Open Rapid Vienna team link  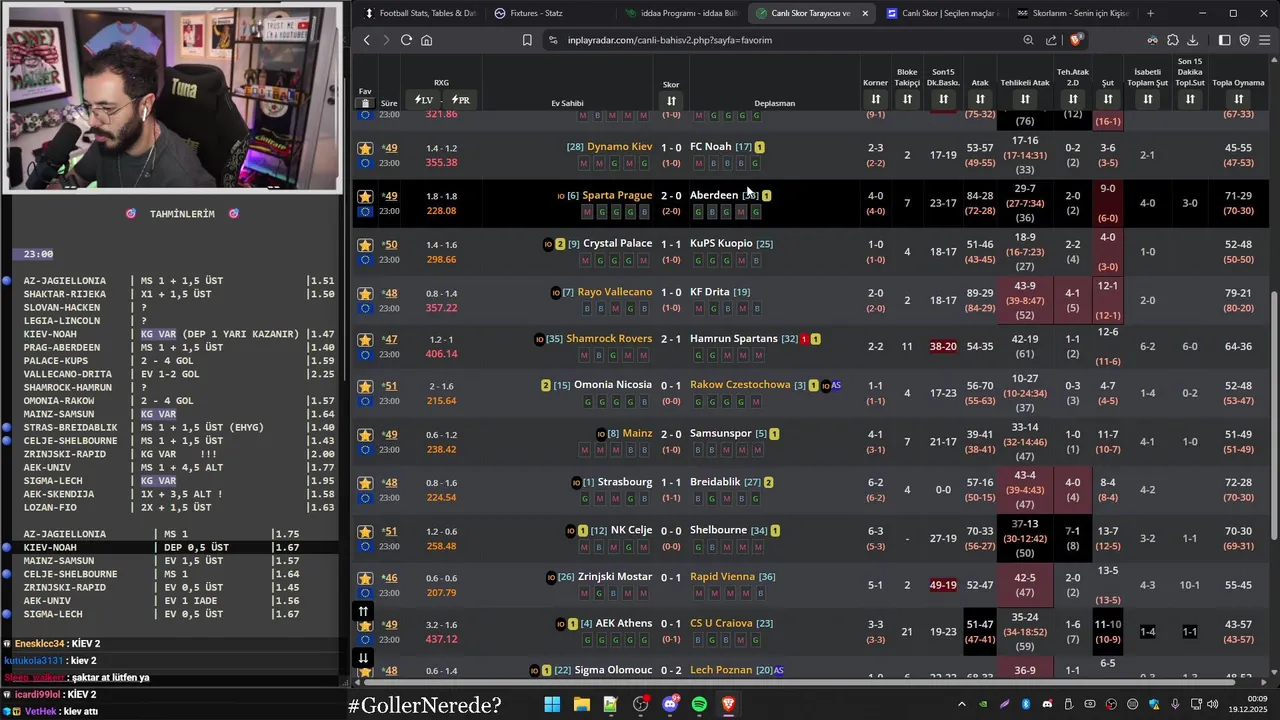coord(722,576)
